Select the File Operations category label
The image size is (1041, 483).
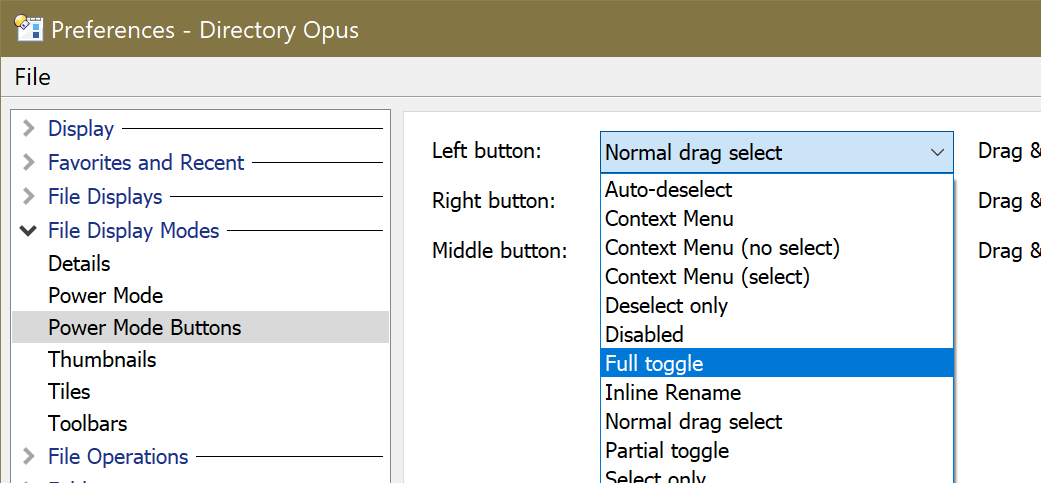118,456
